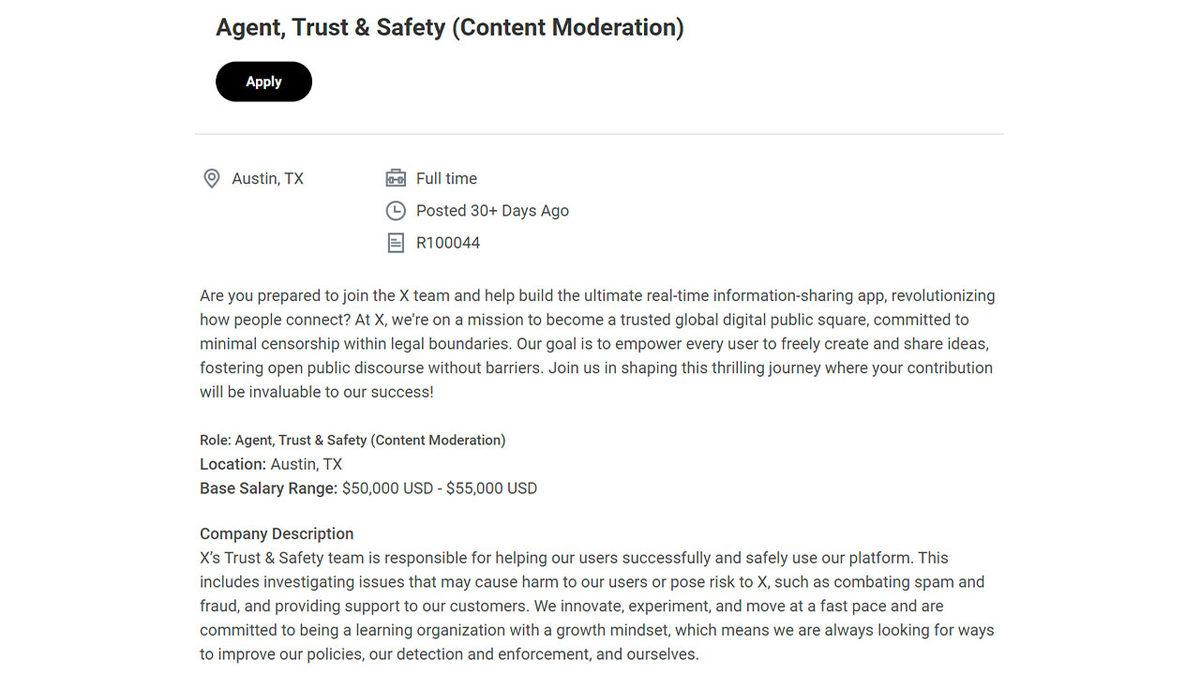Click the intro paragraph starting 'Are you prepared'
The width and height of the screenshot is (1200, 675).
pos(597,344)
